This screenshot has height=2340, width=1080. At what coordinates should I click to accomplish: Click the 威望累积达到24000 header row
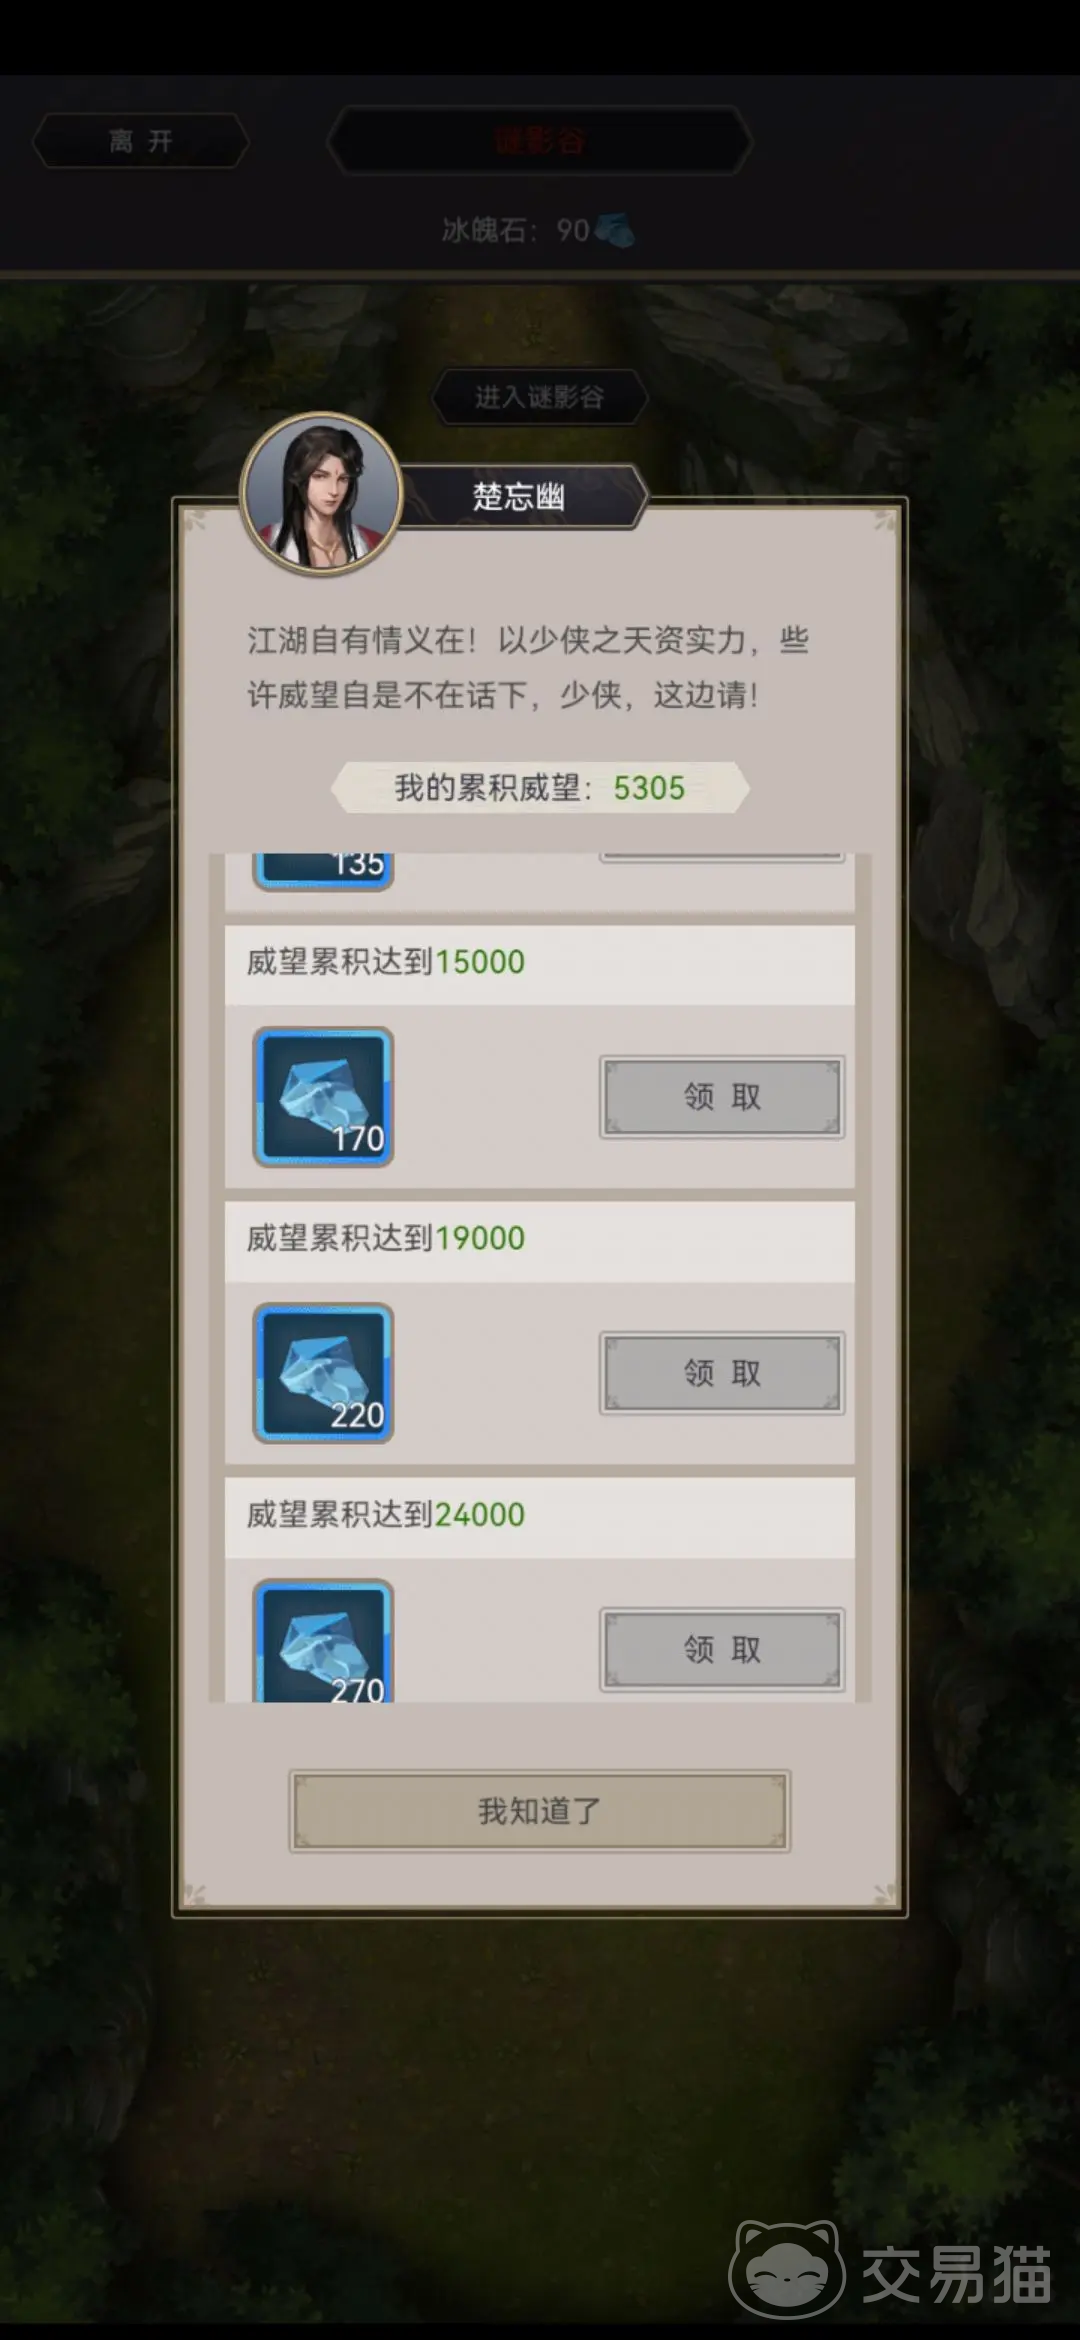pyautogui.click(x=540, y=1515)
